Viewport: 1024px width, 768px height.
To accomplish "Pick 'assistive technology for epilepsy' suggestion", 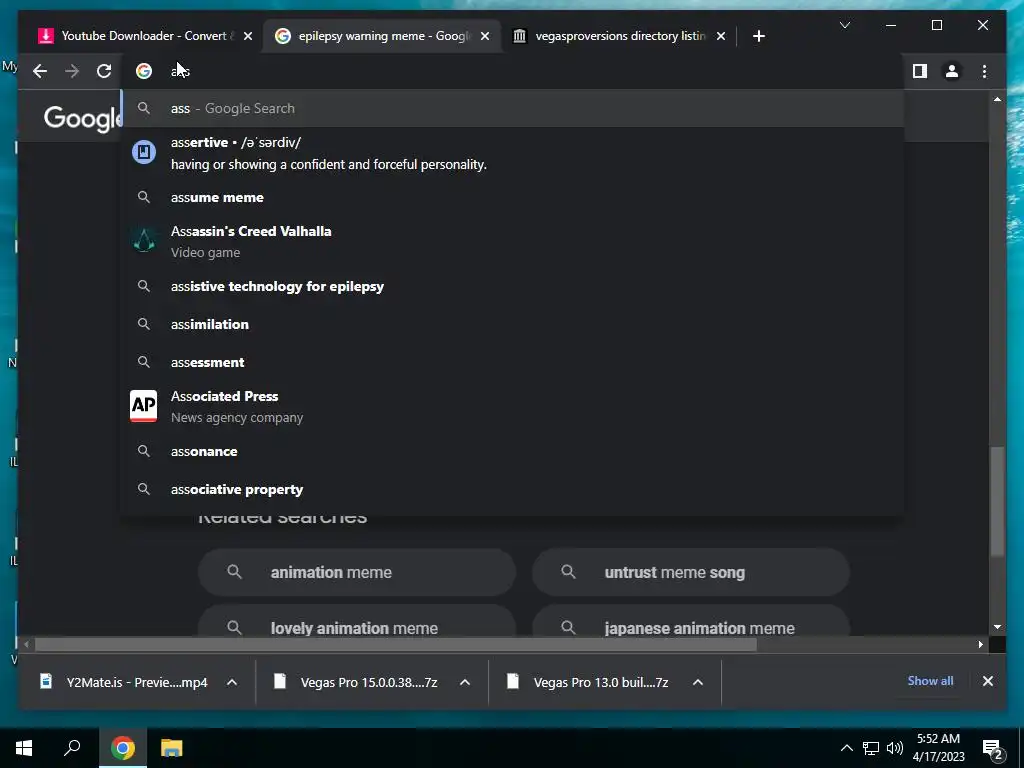I will pos(513,287).
